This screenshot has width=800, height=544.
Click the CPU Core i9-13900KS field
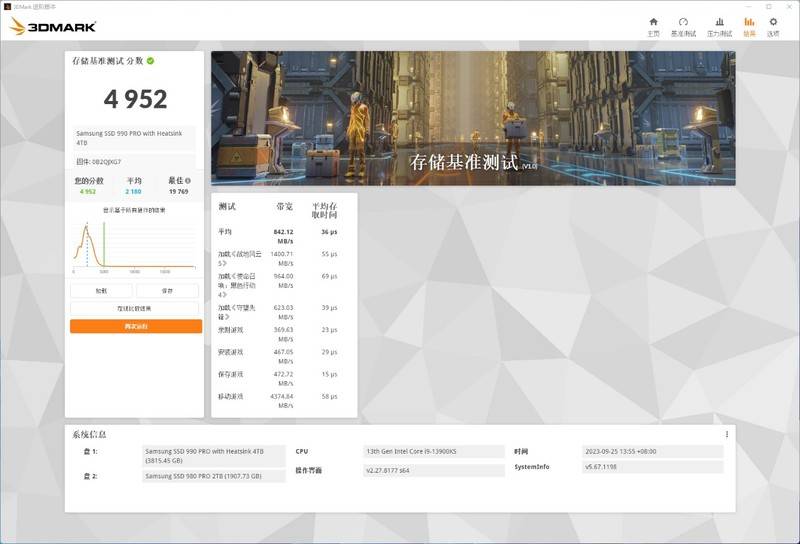(x=433, y=452)
